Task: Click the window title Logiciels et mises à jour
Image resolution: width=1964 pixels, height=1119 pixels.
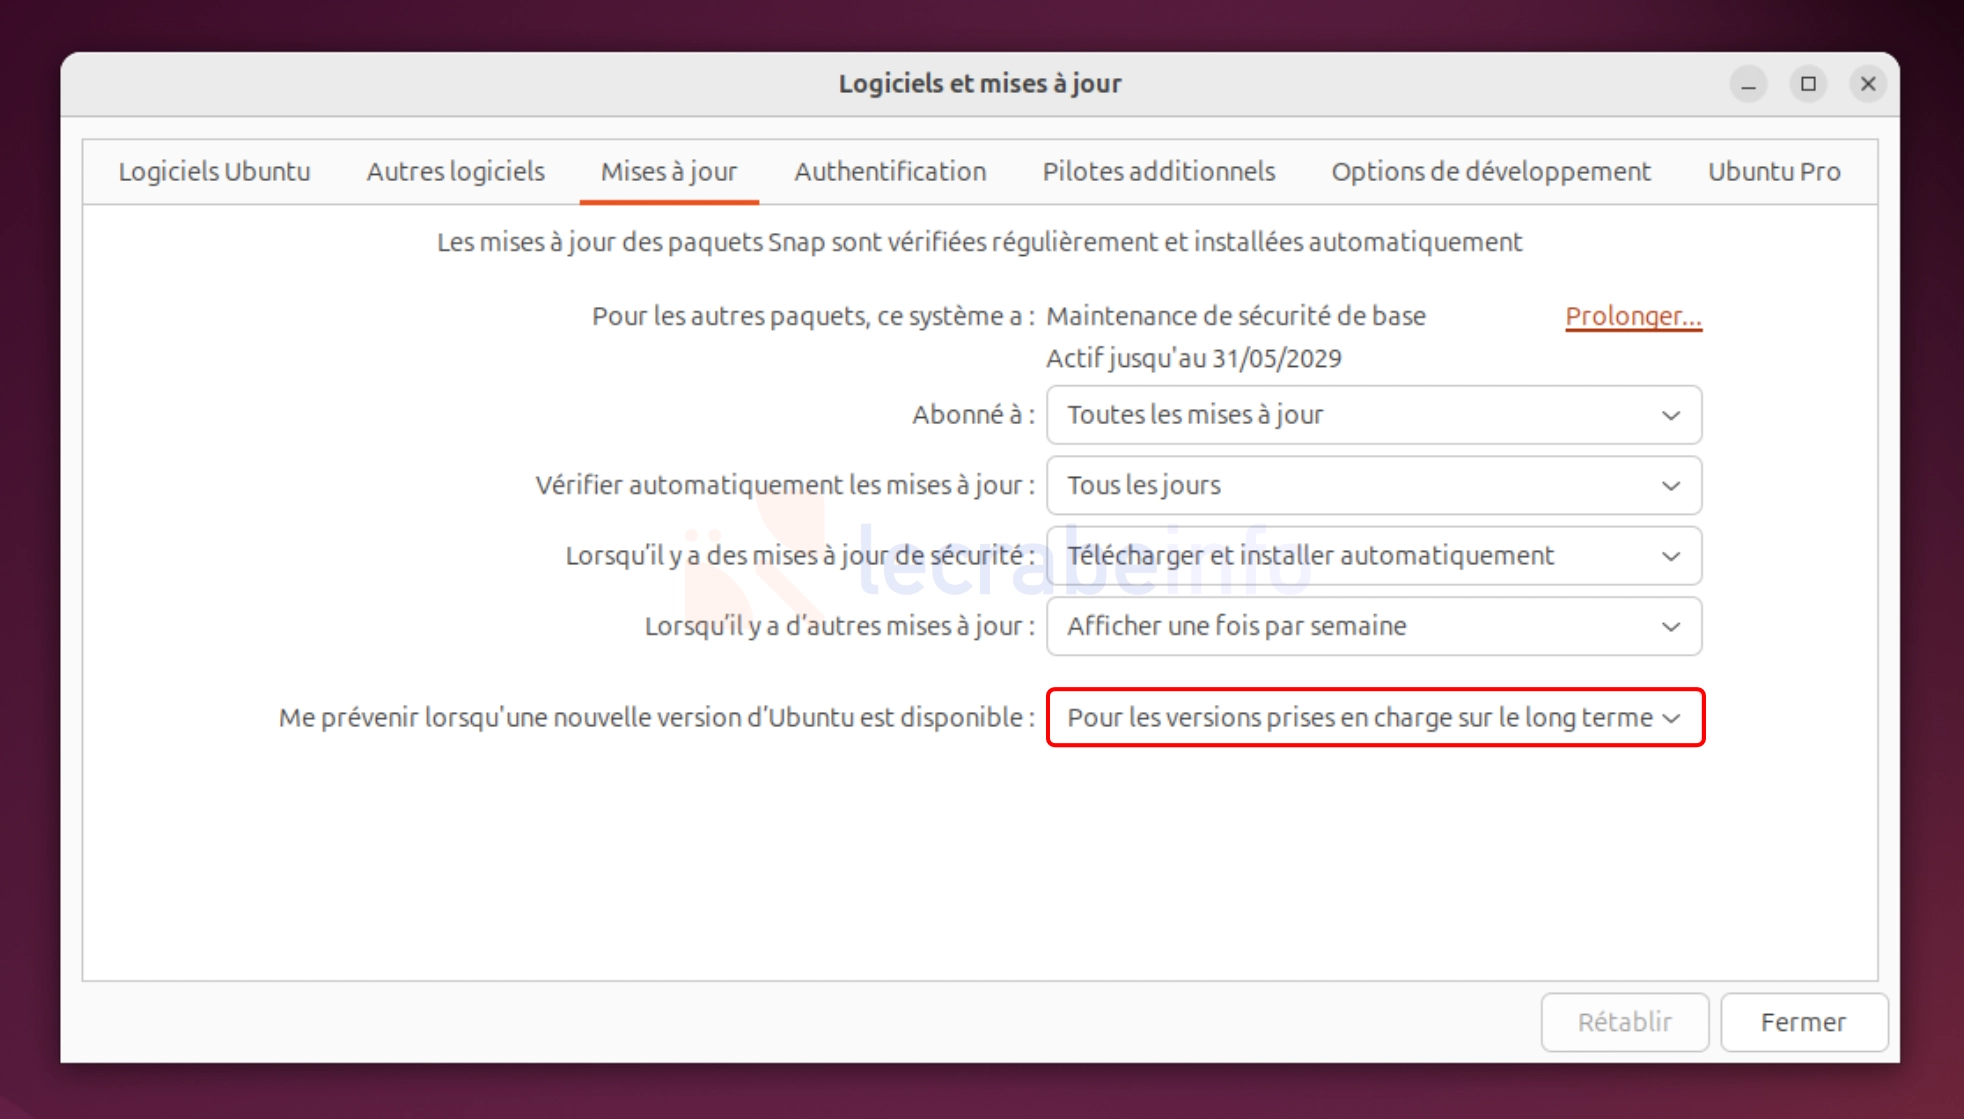Action: 980,84
